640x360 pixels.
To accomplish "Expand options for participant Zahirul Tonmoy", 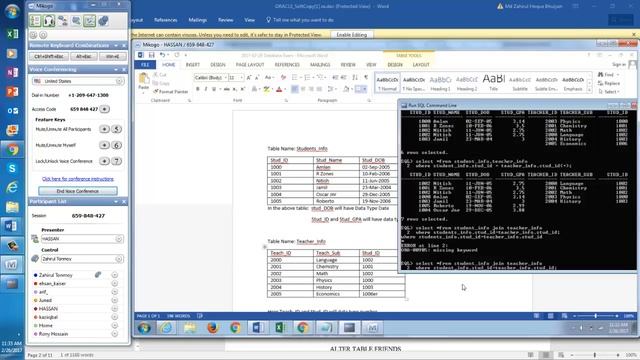I will click(x=115, y=275).
